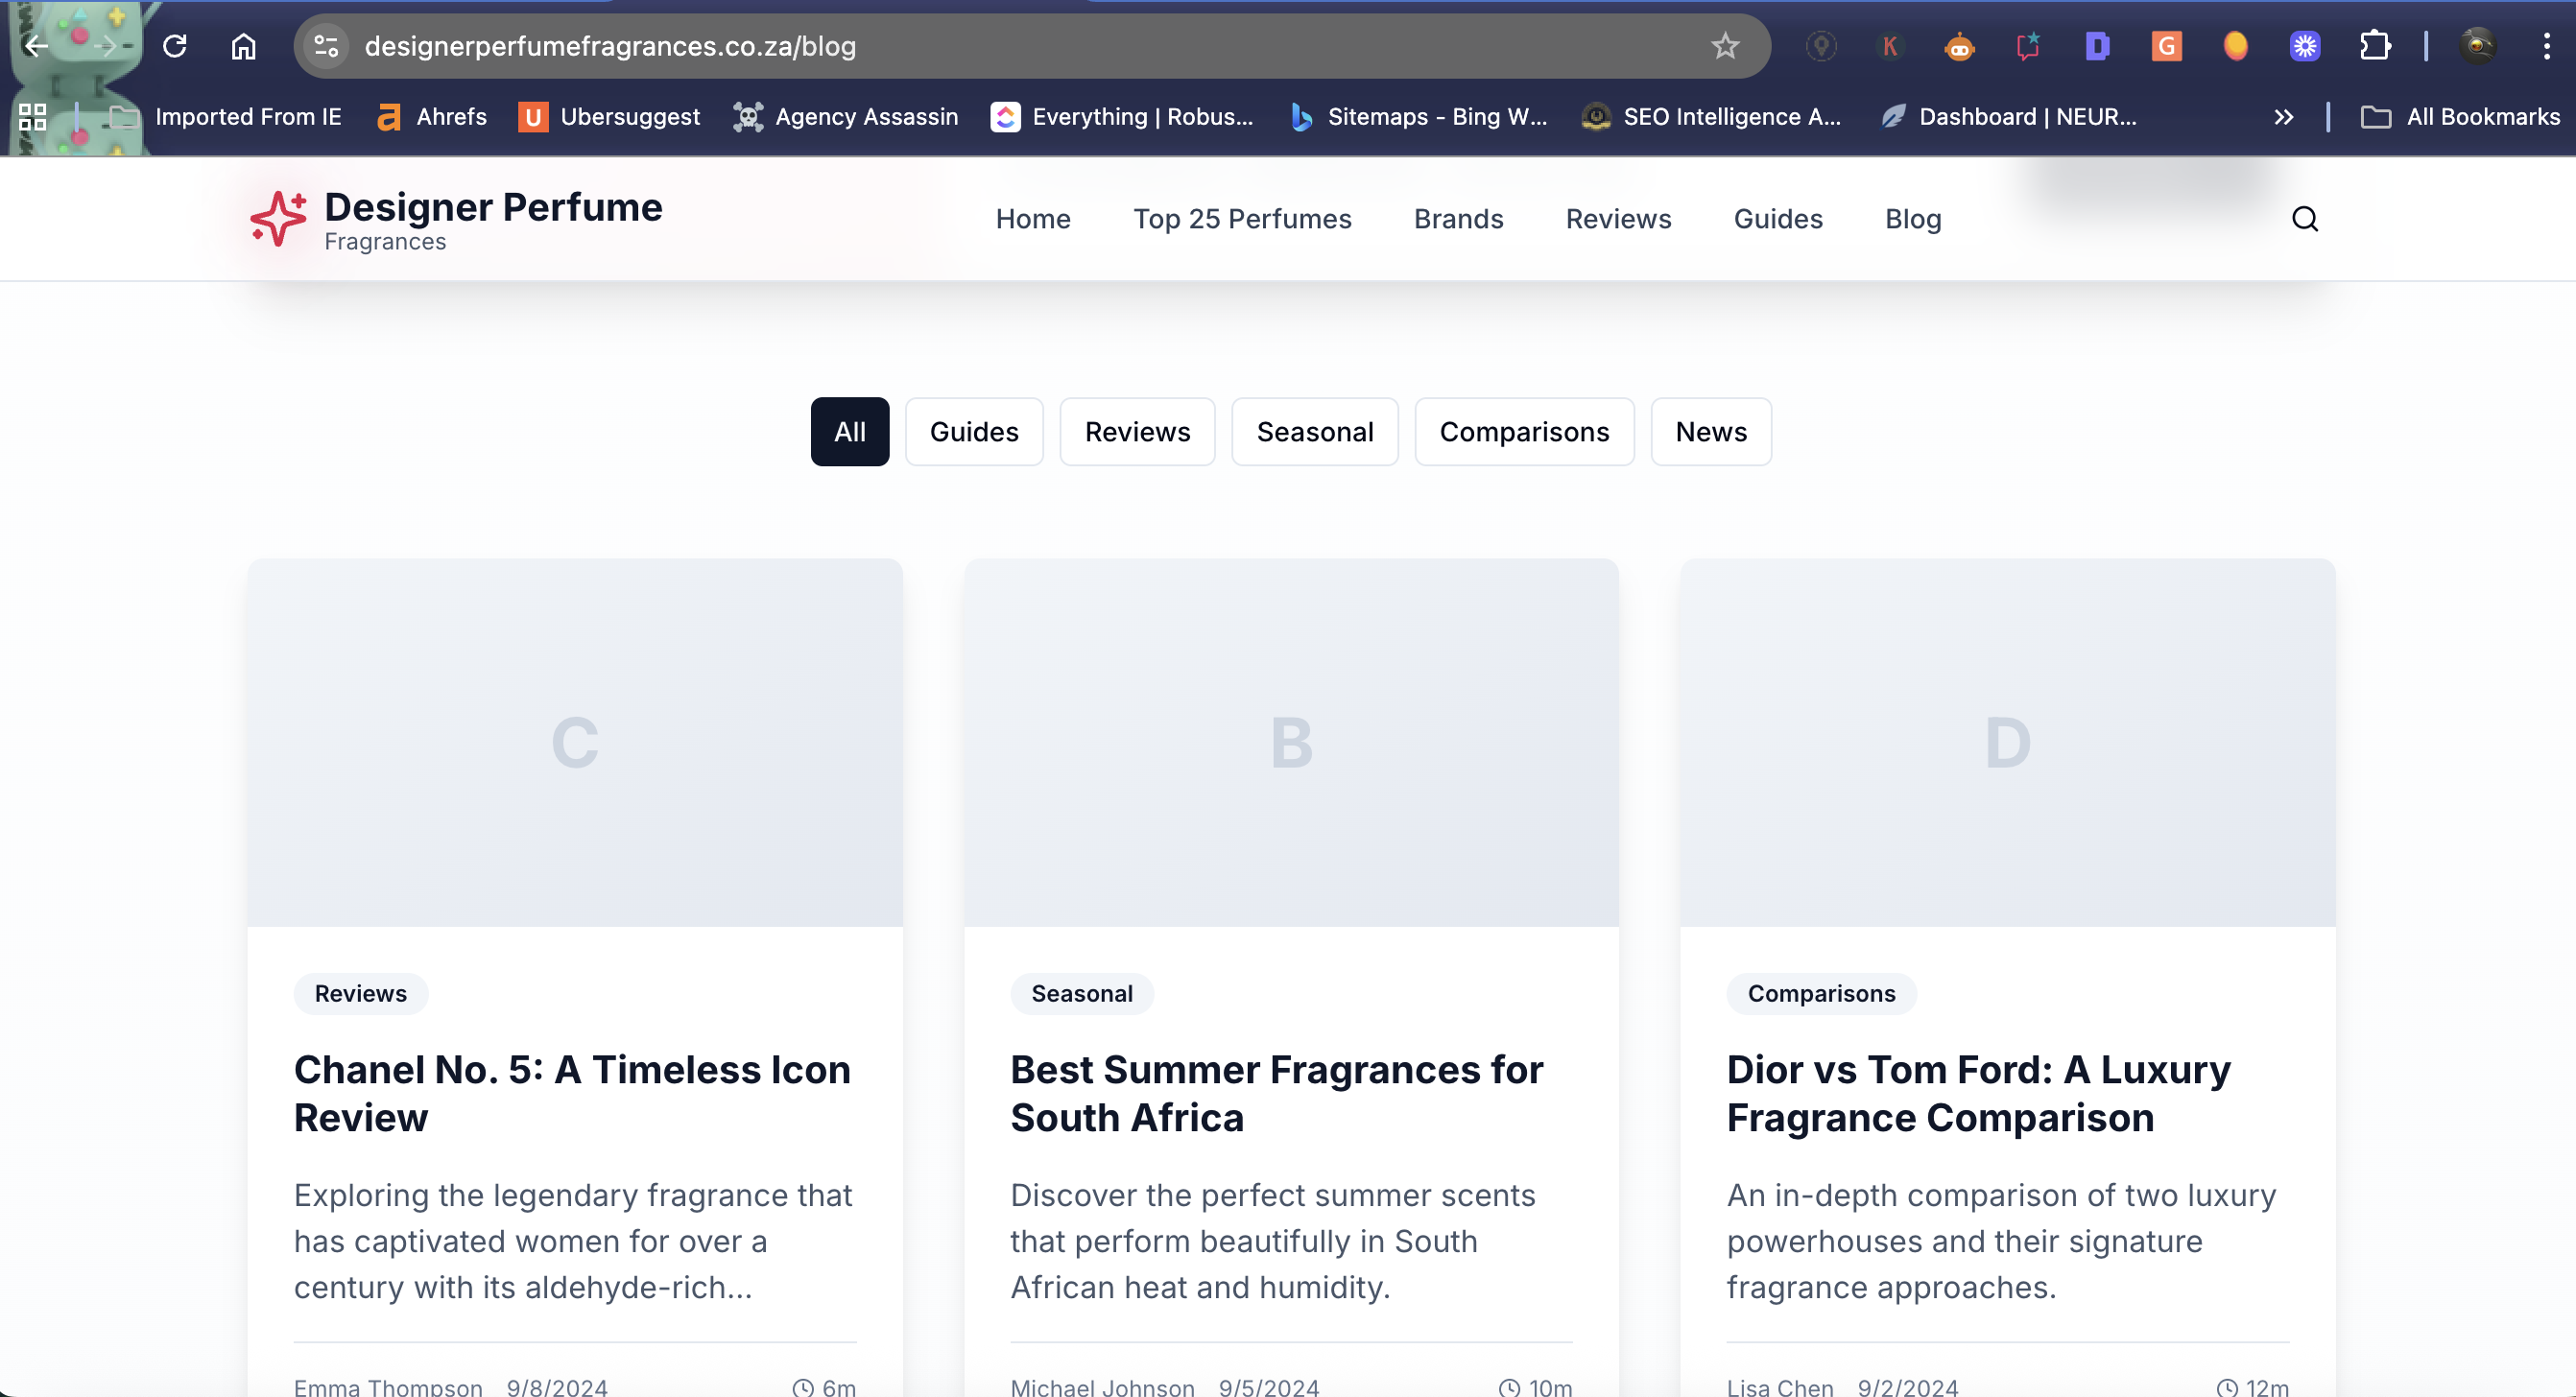Click the Comparisons tag on Dior card
Viewport: 2576px width, 1397px height.
pyautogui.click(x=1821, y=993)
